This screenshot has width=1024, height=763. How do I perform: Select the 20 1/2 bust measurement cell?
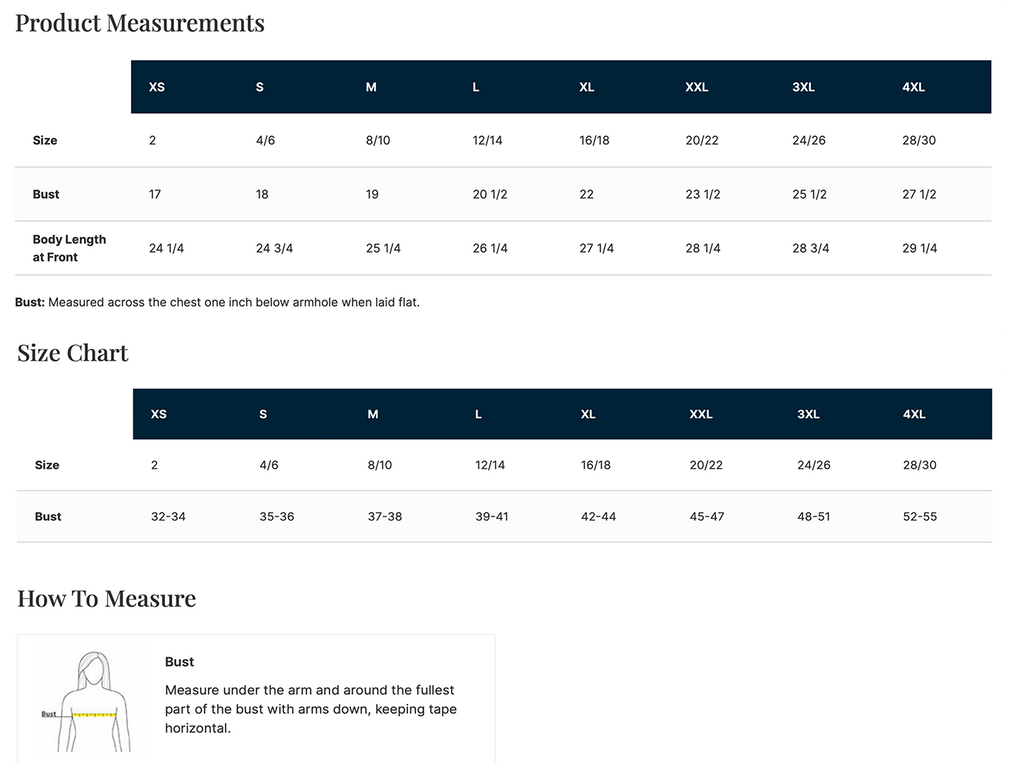(x=490, y=194)
